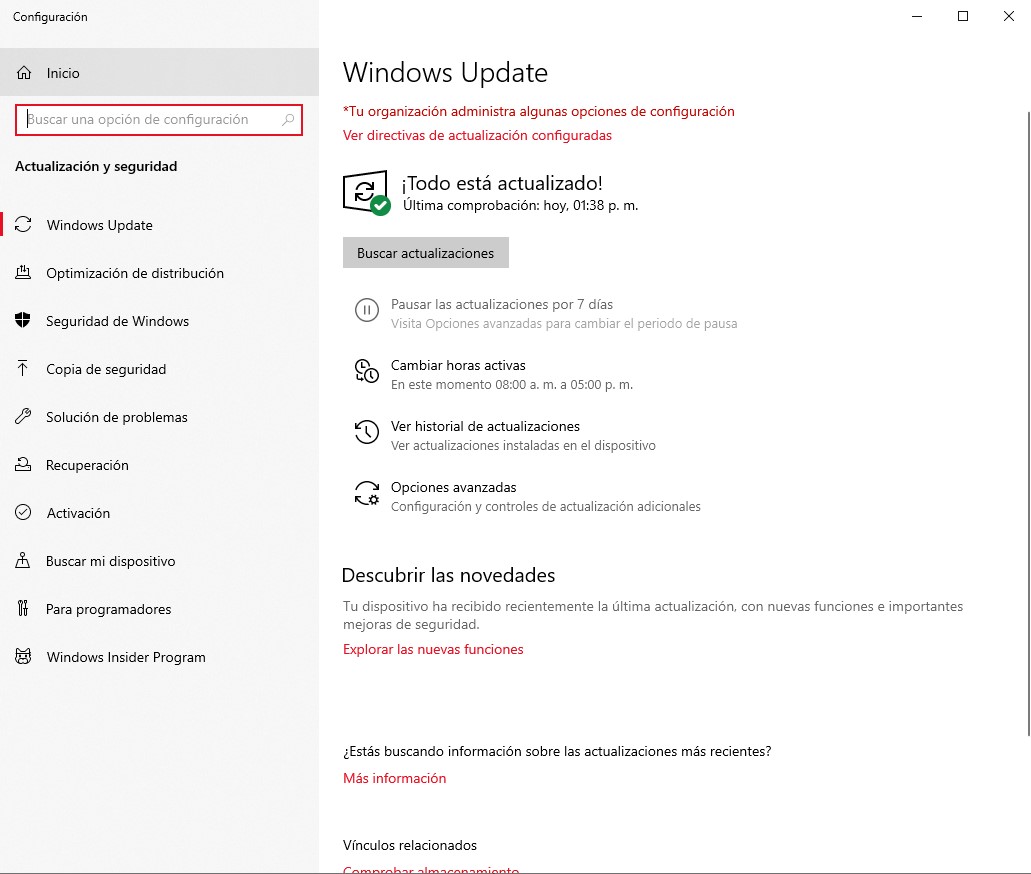The image size is (1031, 874).
Task: Click the Última comprobación: hoy, 01:38 p. m. text
Action: (x=520, y=206)
